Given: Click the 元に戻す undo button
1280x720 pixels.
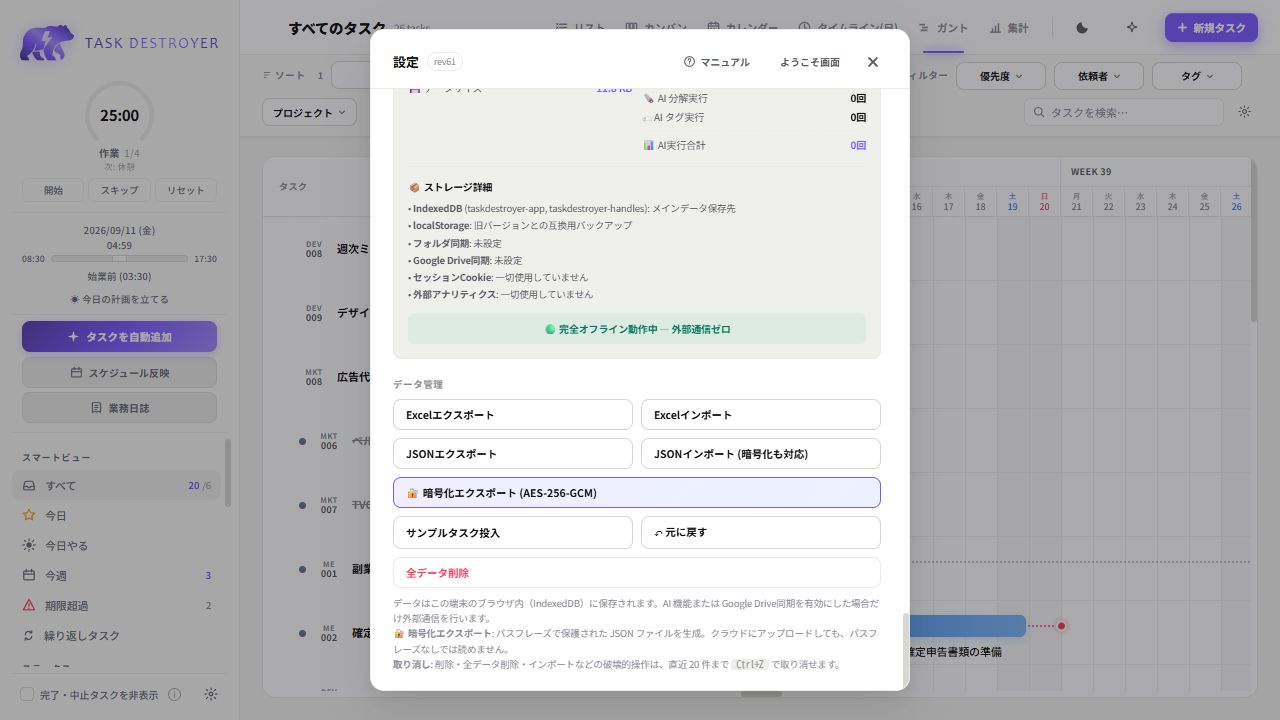Looking at the screenshot, I should [x=761, y=533].
